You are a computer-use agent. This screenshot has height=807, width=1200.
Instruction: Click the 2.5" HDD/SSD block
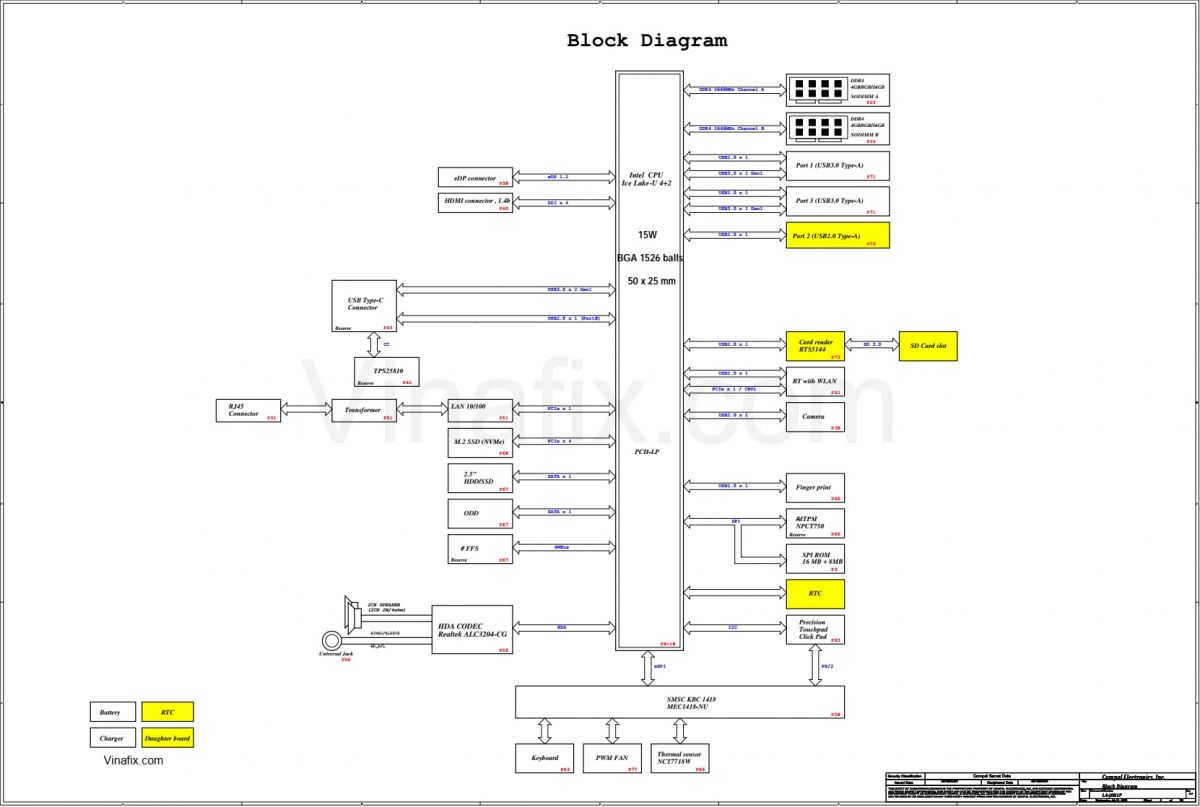coord(480,478)
